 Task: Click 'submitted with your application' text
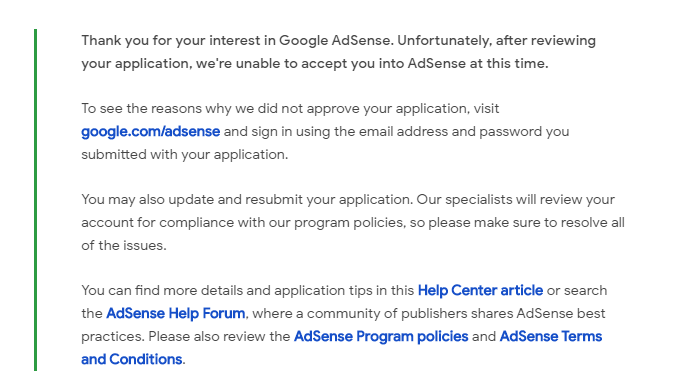click(x=183, y=154)
